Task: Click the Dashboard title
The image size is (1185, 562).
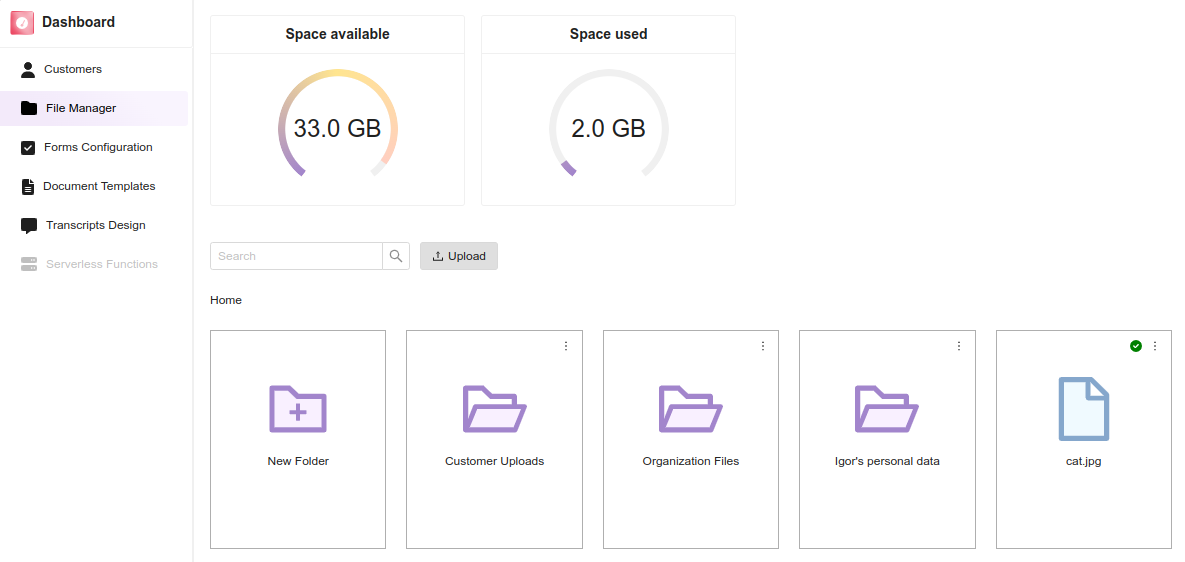Action: [x=79, y=23]
